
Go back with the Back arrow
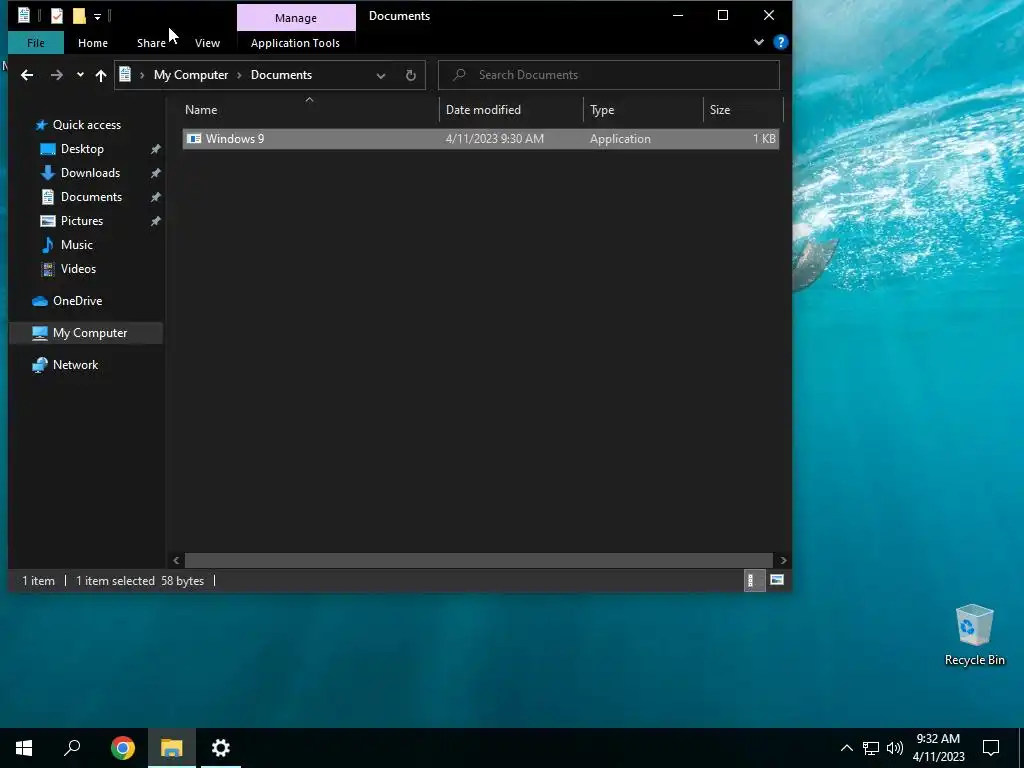pos(27,75)
